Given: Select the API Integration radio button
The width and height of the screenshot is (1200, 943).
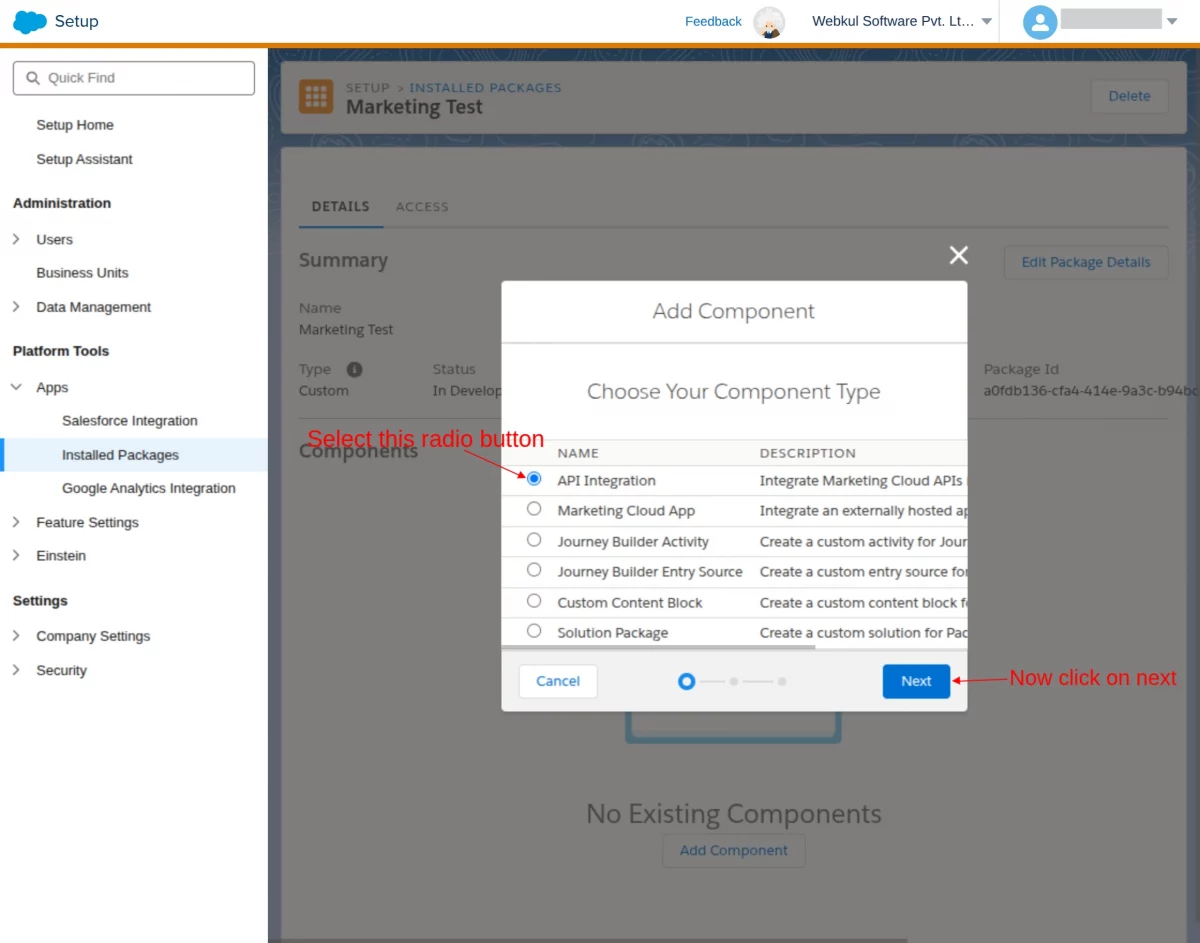Looking at the screenshot, I should click(x=534, y=479).
